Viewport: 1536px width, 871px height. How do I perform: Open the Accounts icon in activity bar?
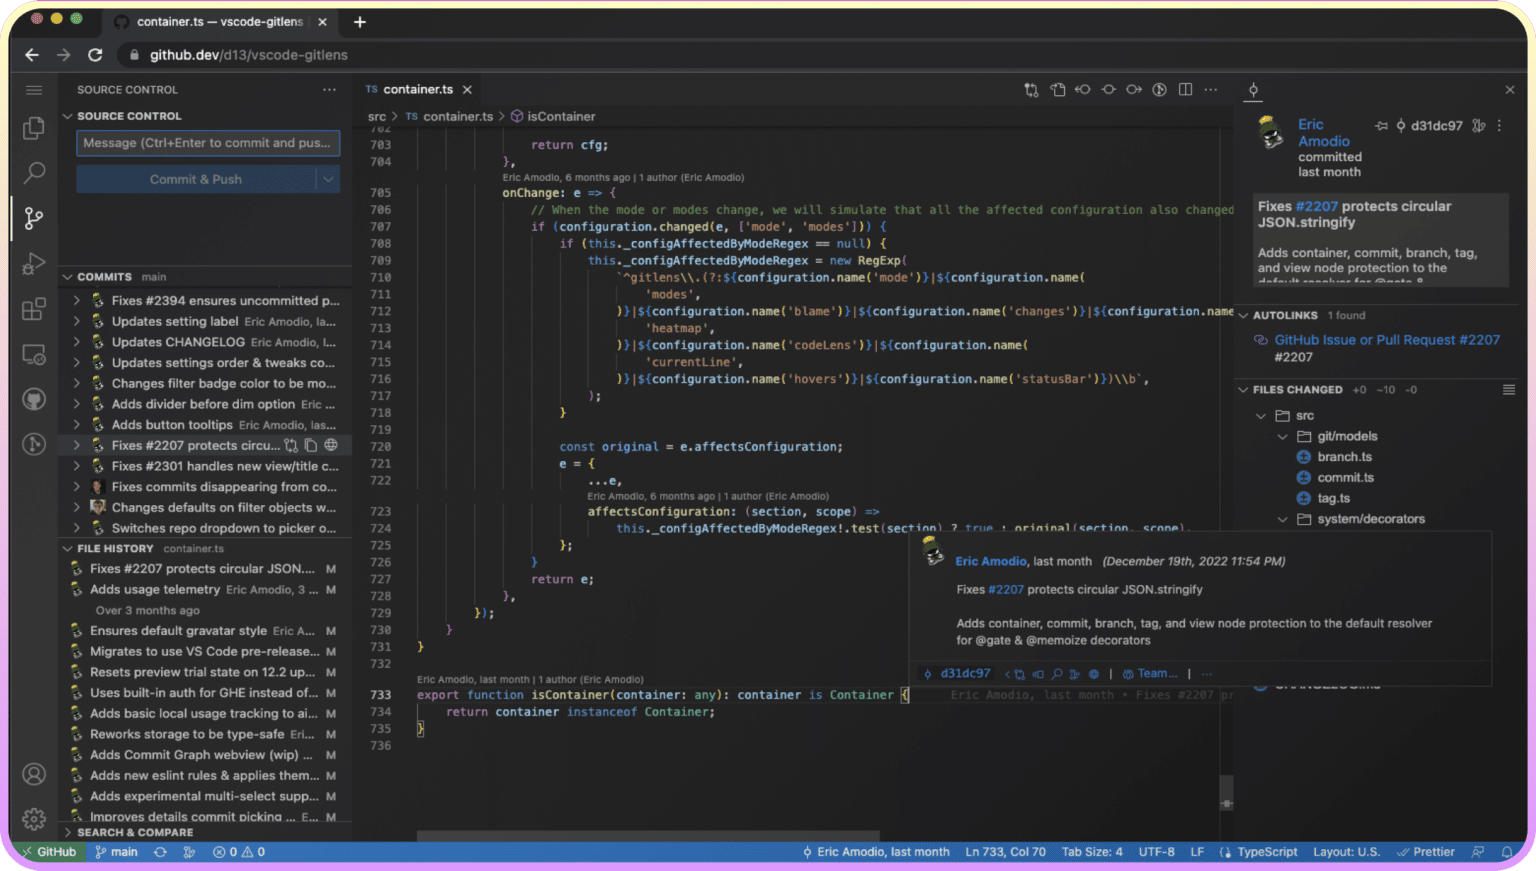tap(34, 775)
